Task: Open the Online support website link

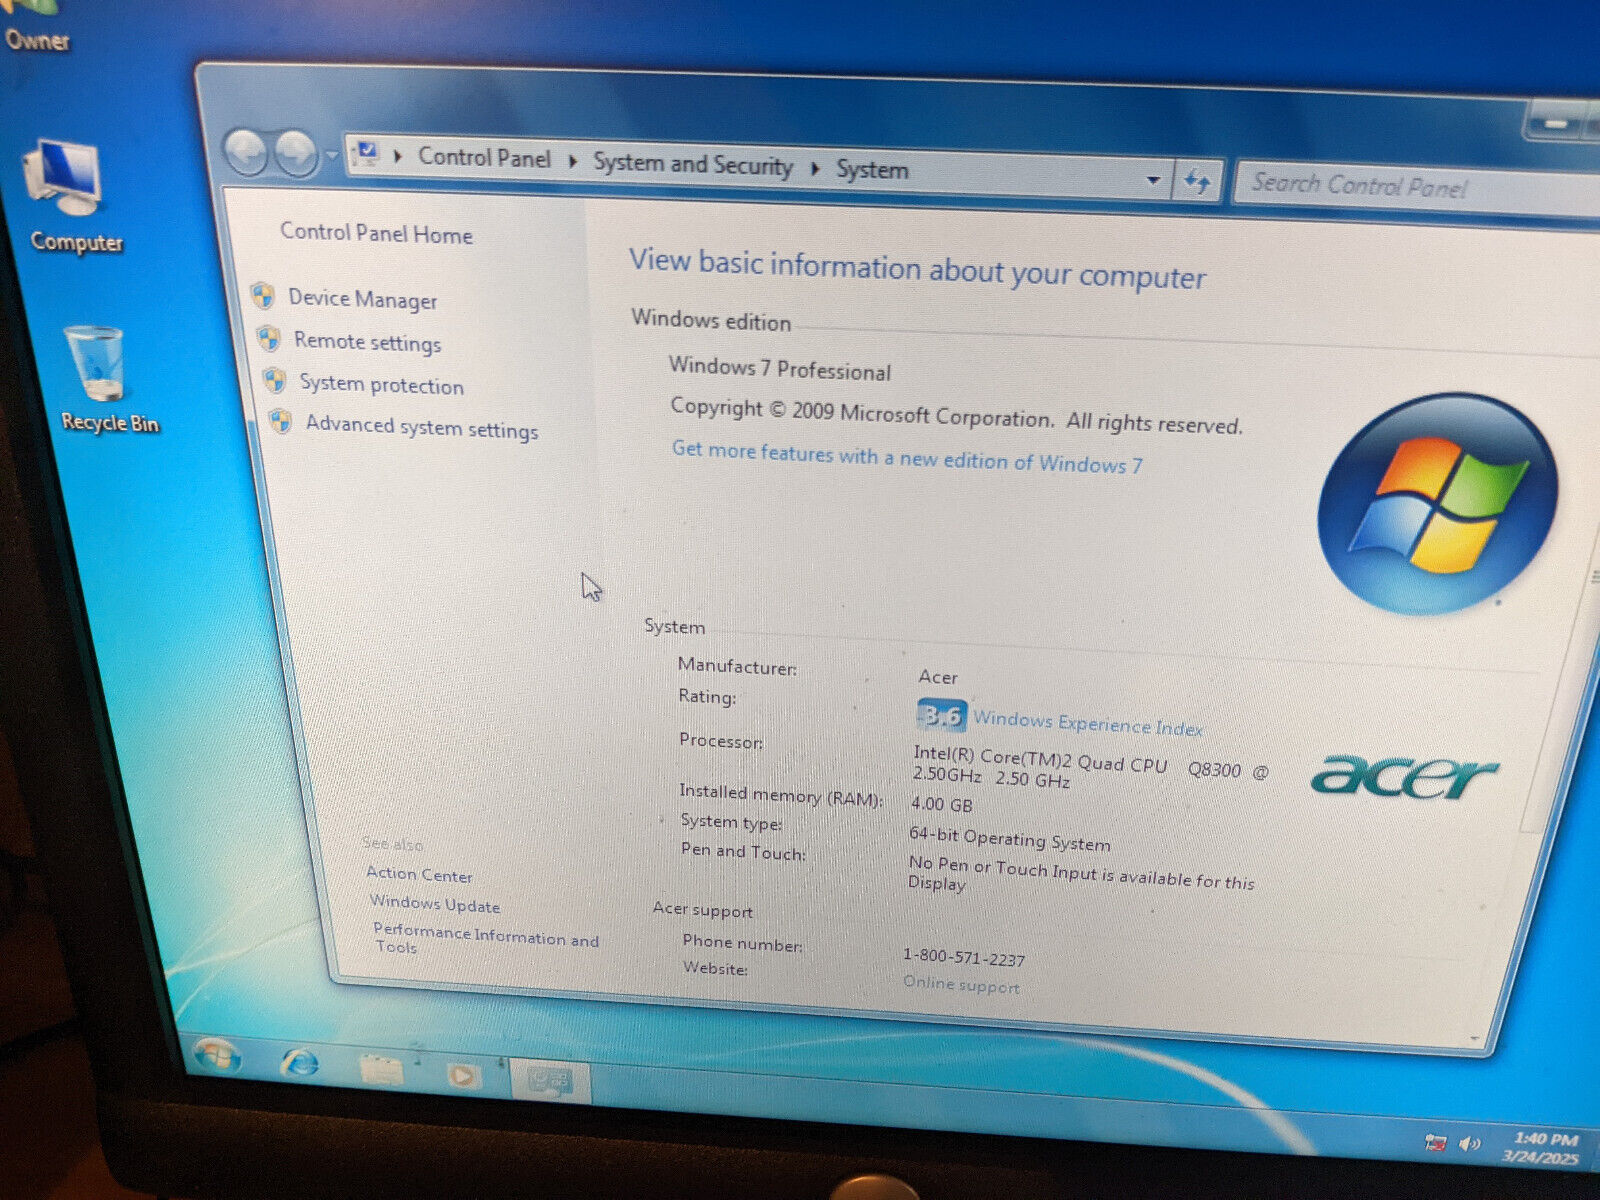Action: click(x=961, y=985)
